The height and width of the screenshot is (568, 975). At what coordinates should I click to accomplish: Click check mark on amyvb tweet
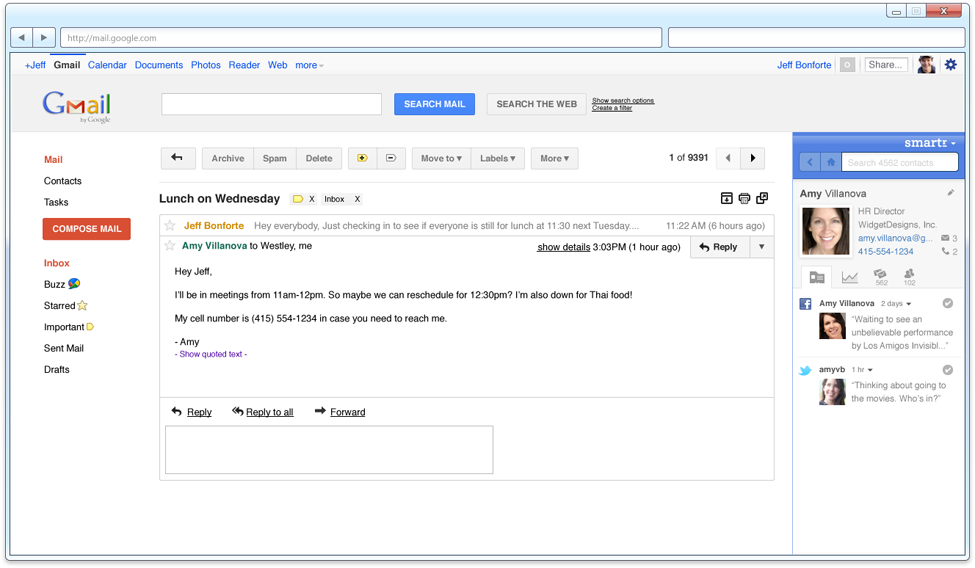[x=948, y=370]
